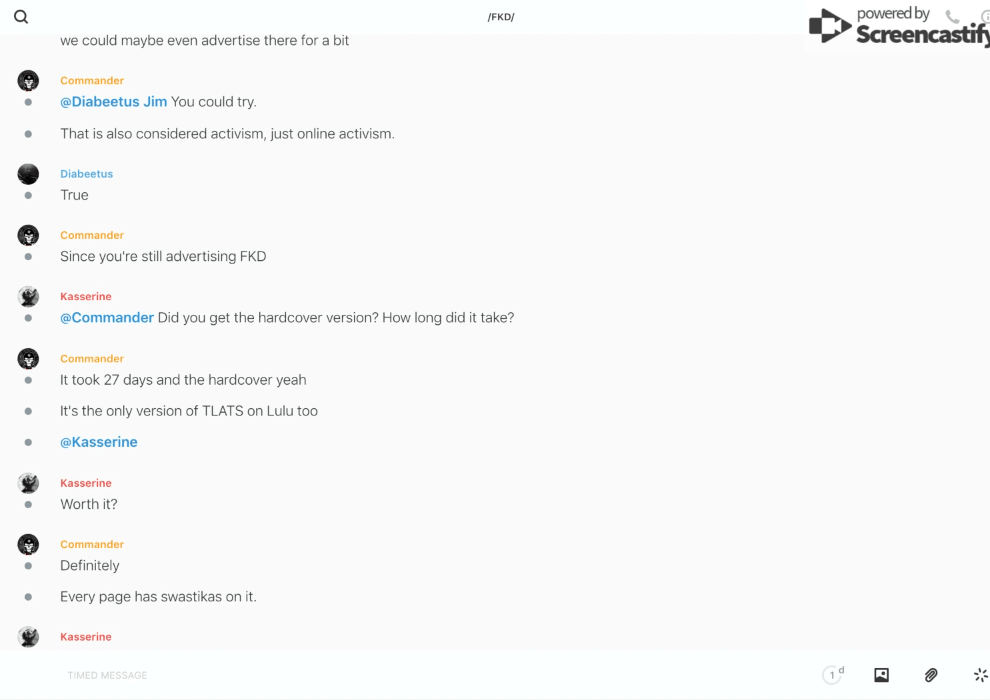Click Kasserine's name above 'Worth it?'

coord(86,483)
